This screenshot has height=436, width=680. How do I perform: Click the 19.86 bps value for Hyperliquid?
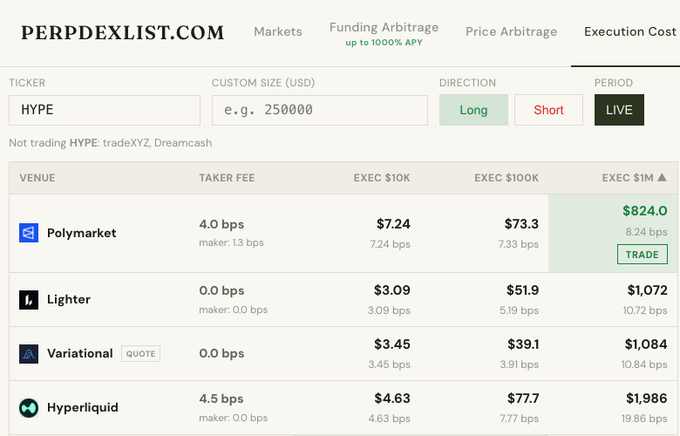644,419
